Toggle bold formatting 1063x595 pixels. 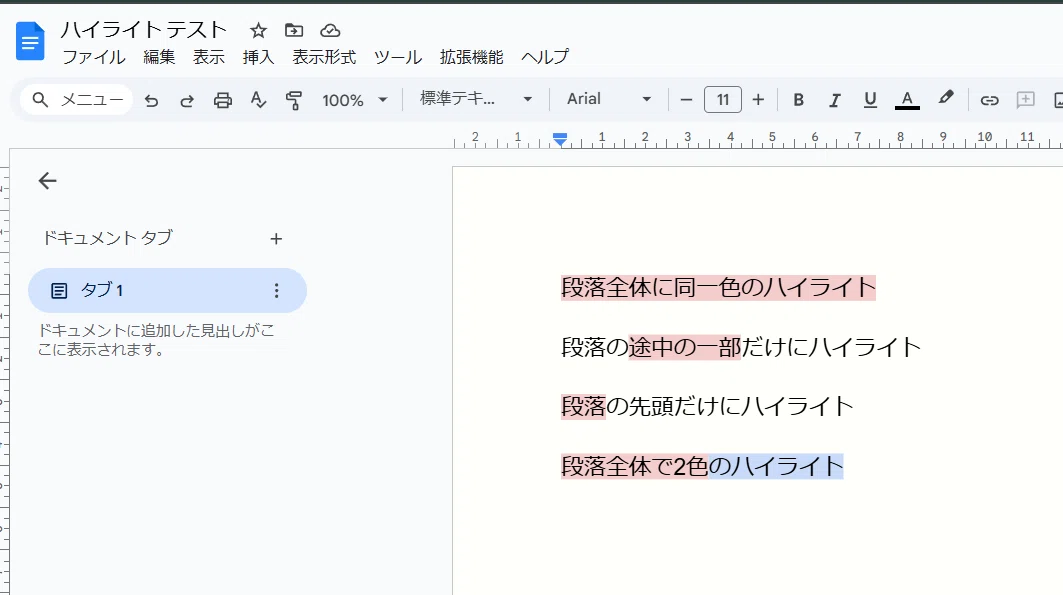click(799, 100)
